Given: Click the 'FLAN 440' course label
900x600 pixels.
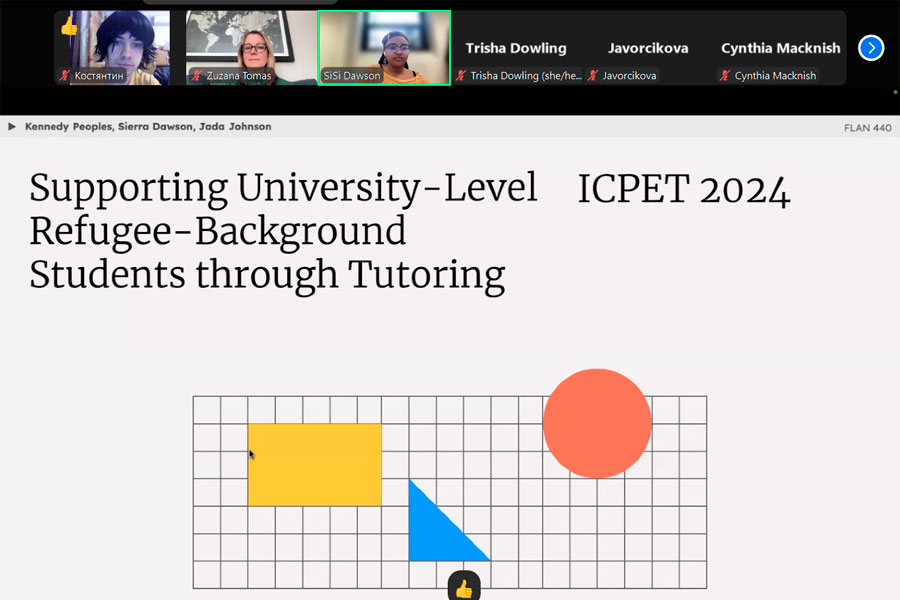Looking at the screenshot, I should tap(867, 127).
